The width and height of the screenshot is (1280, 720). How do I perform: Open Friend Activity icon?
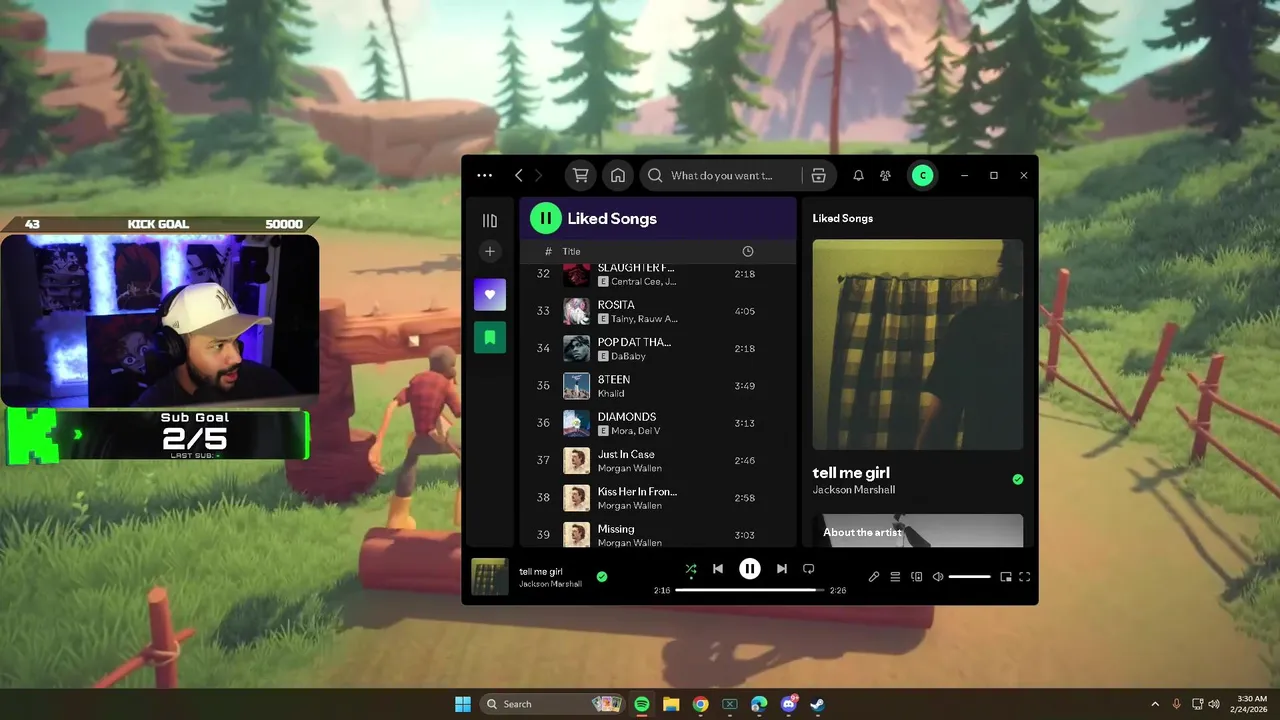pyautogui.click(x=885, y=175)
